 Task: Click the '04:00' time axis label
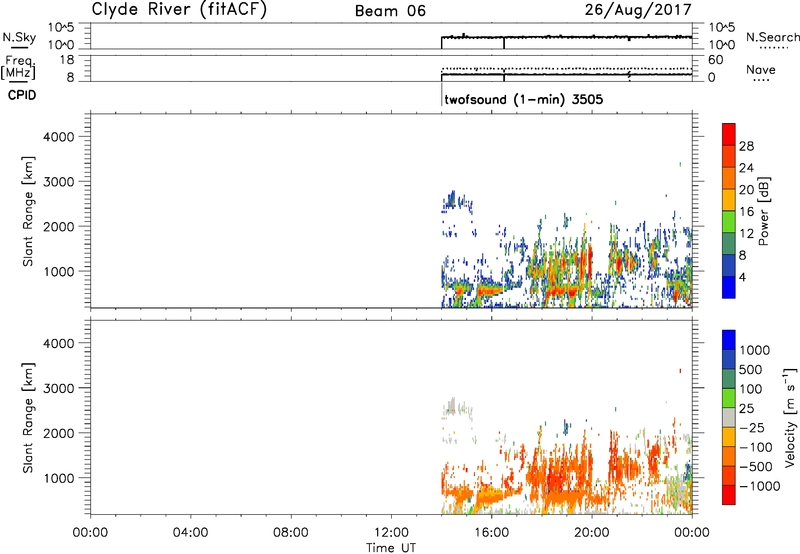tap(190, 533)
